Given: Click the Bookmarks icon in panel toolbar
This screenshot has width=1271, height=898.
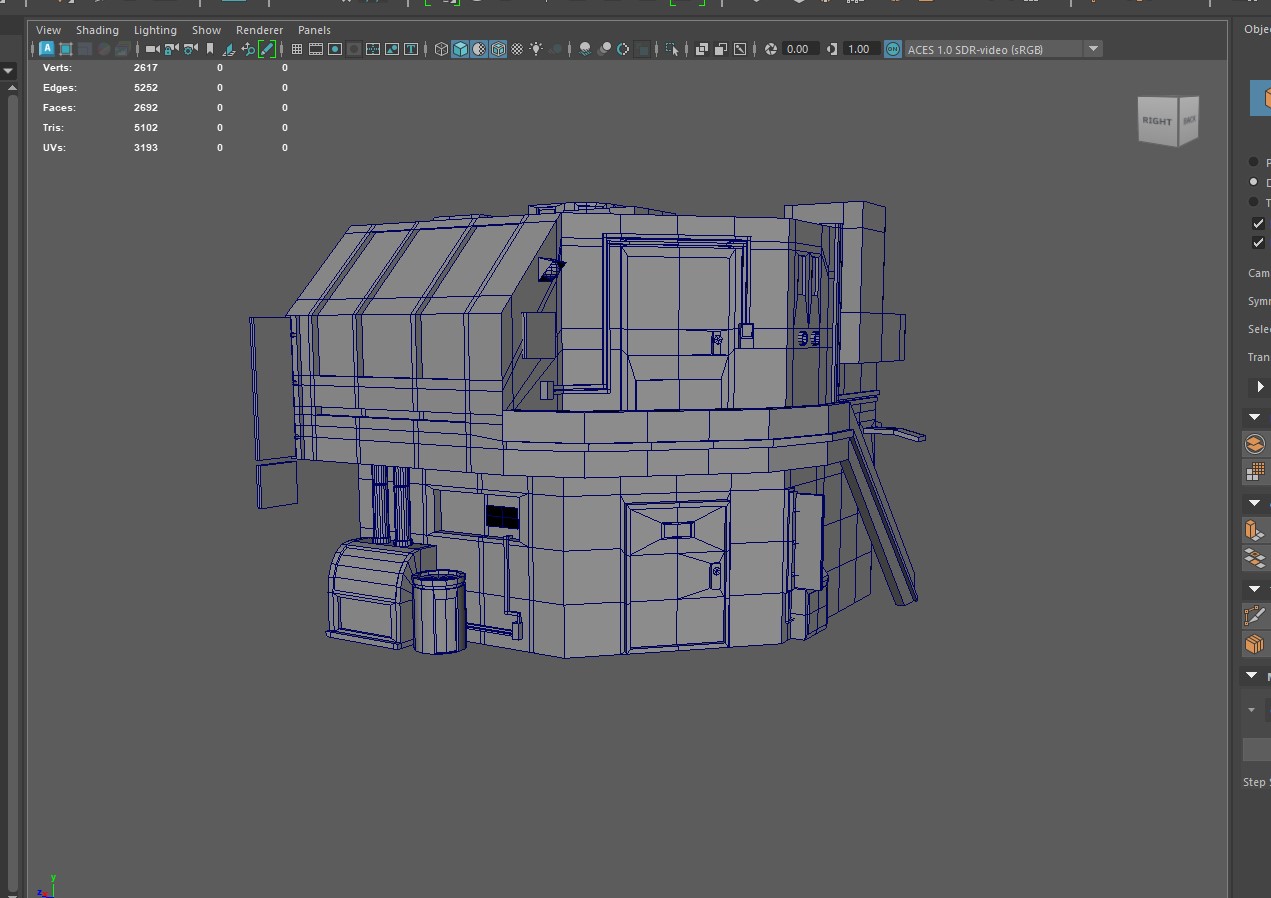Looking at the screenshot, I should click(x=210, y=49).
